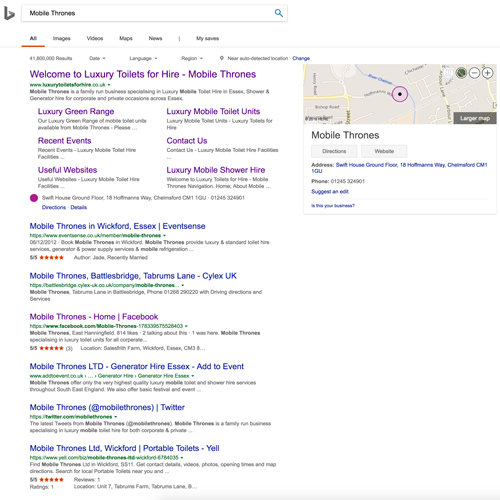Zoom in the map with plus icon
Viewport: 500px width, 500px height.
488,73
